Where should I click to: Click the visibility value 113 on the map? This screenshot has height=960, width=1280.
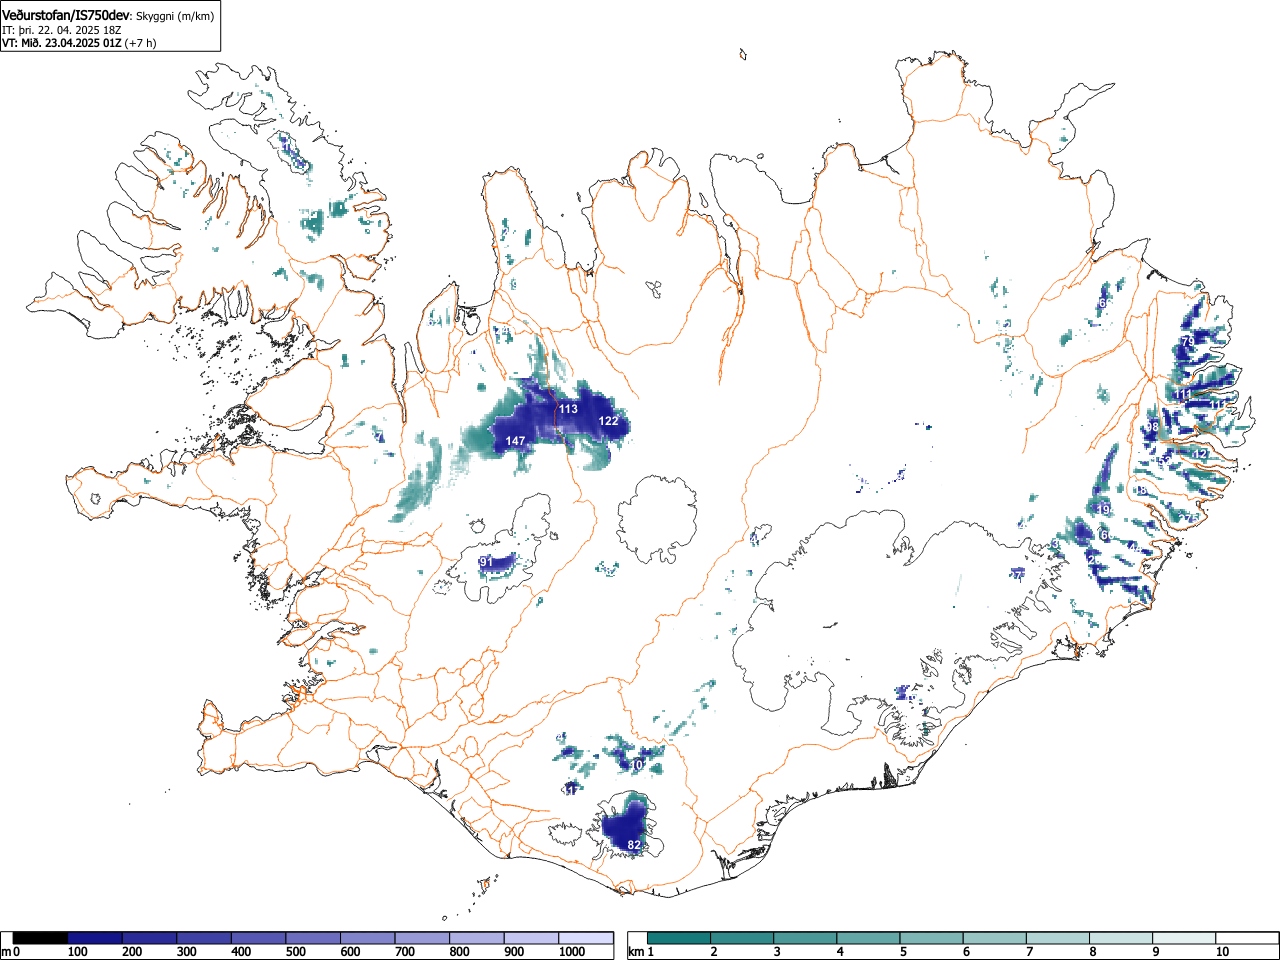[x=568, y=409]
